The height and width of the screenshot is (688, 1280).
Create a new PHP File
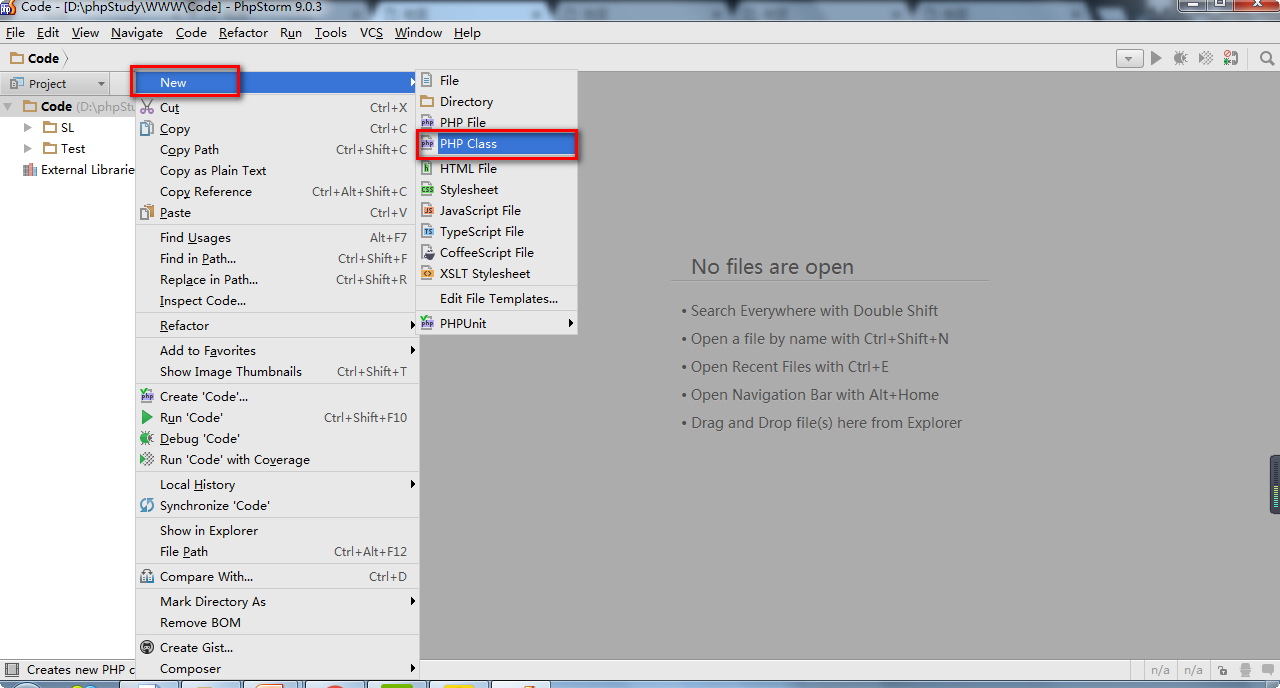pos(497,122)
